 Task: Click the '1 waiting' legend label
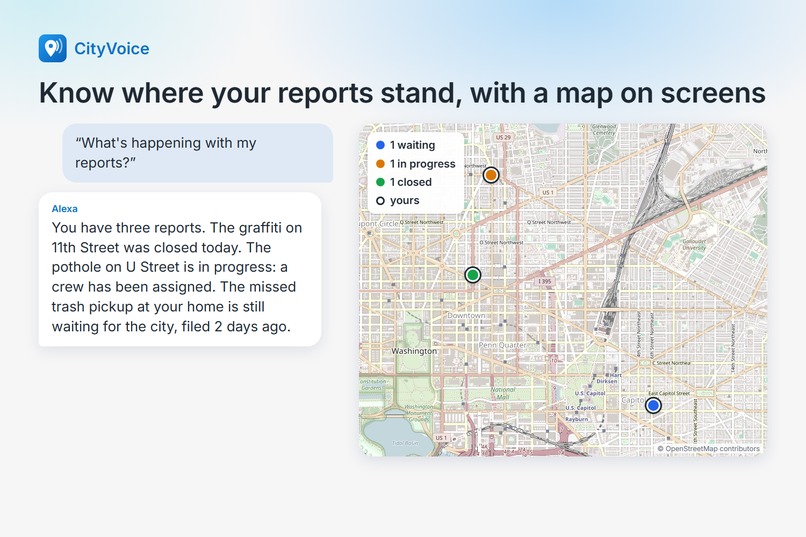point(412,145)
